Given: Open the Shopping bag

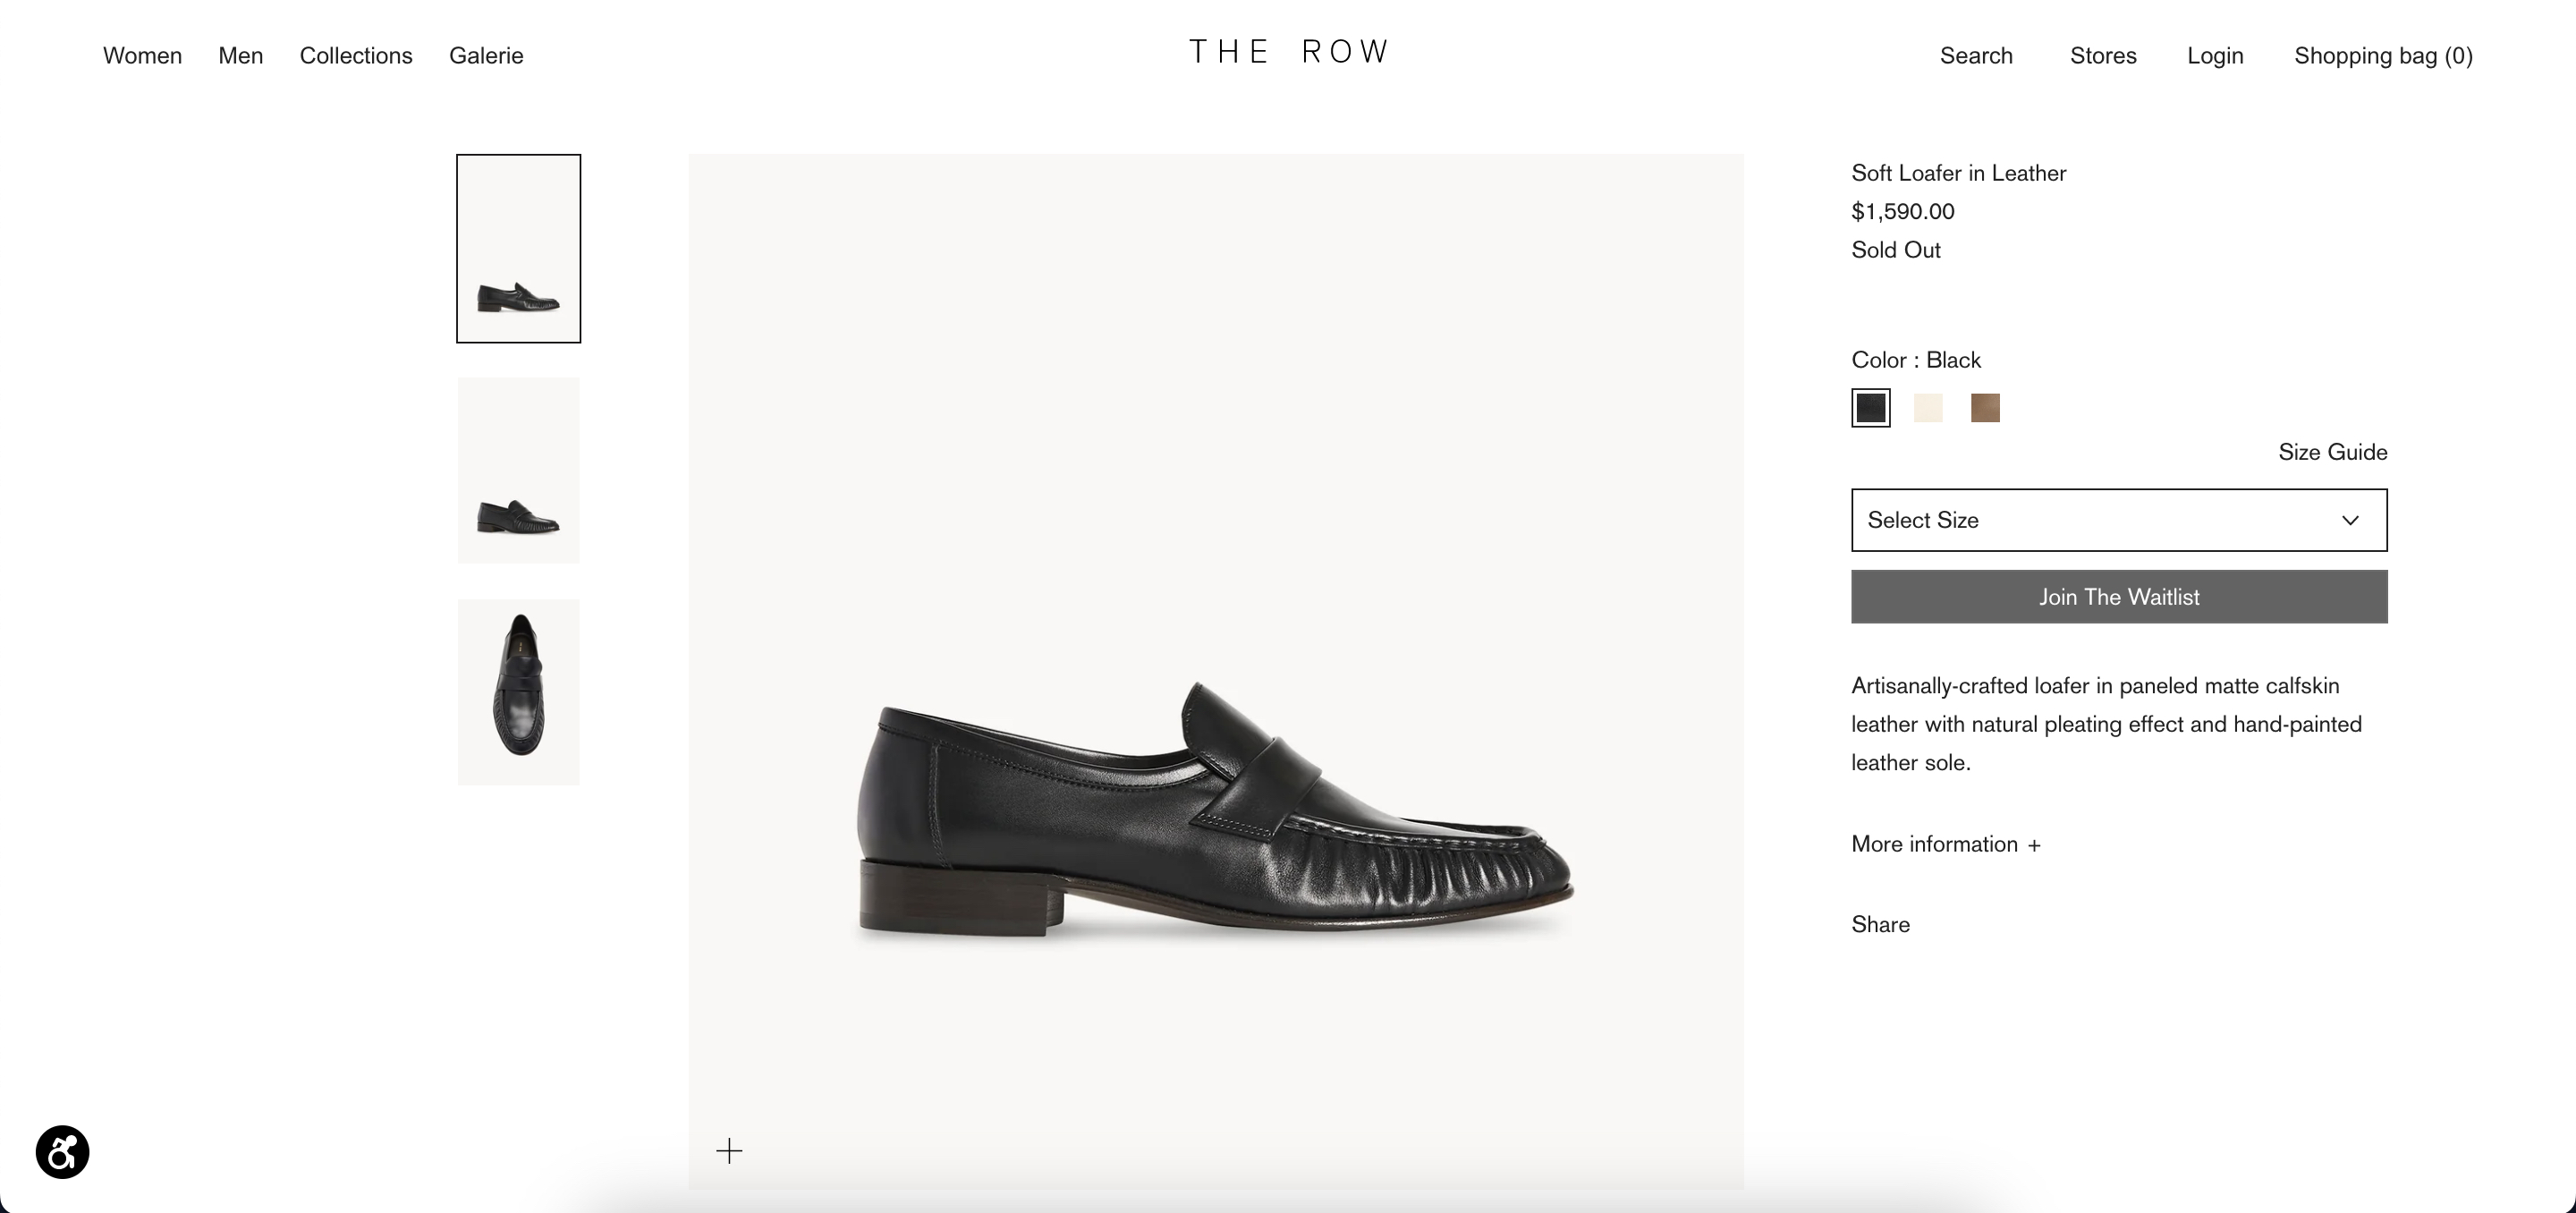Looking at the screenshot, I should tap(2383, 56).
